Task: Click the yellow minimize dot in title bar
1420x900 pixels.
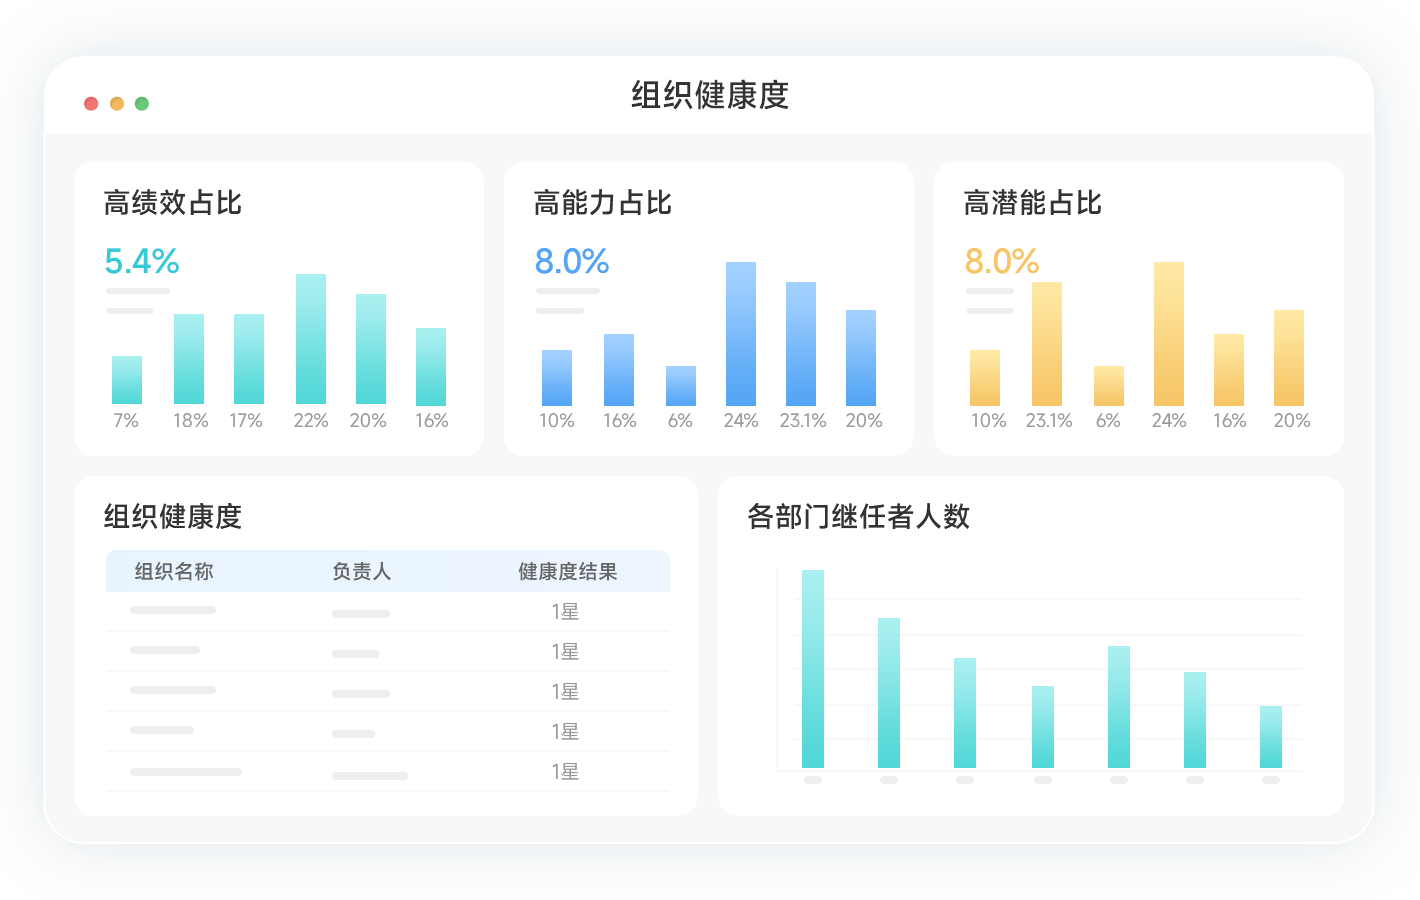Action: coord(117,104)
